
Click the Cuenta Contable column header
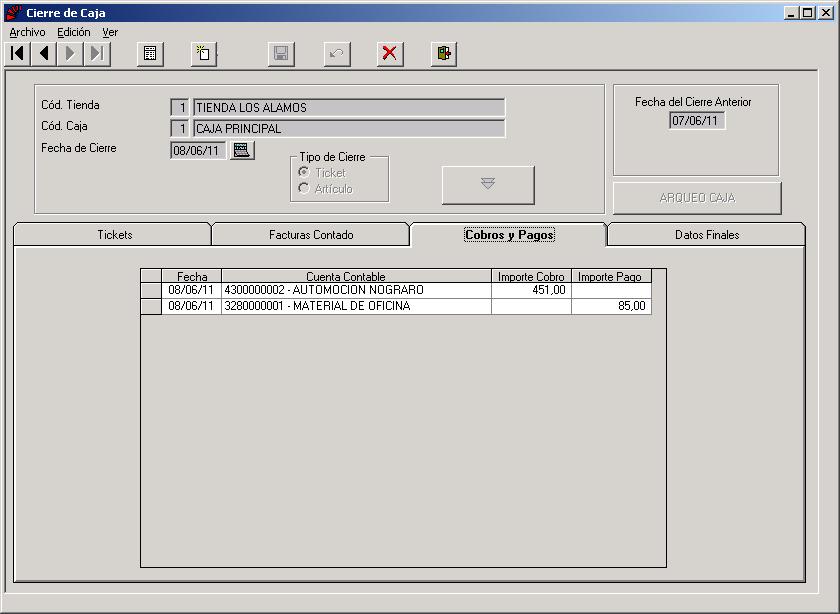pos(356,276)
